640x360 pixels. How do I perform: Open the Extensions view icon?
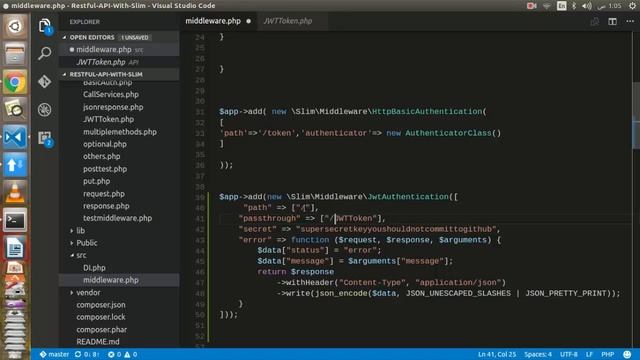click(45, 138)
